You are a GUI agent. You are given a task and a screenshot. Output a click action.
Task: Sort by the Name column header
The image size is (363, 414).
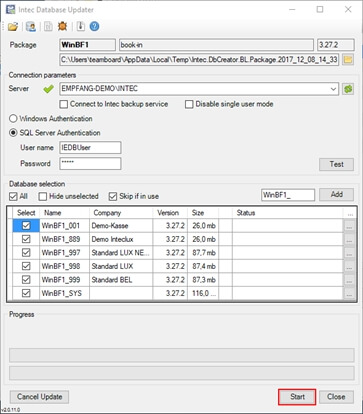(64, 213)
